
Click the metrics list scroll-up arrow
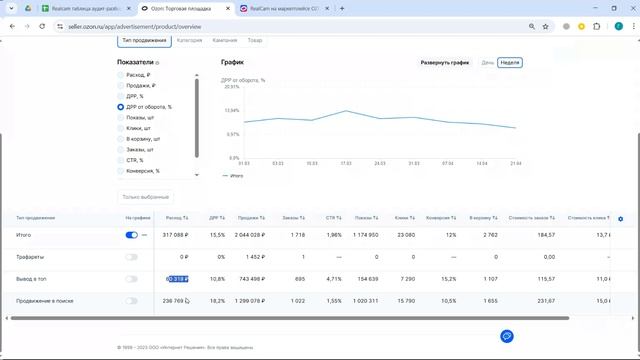197,75
